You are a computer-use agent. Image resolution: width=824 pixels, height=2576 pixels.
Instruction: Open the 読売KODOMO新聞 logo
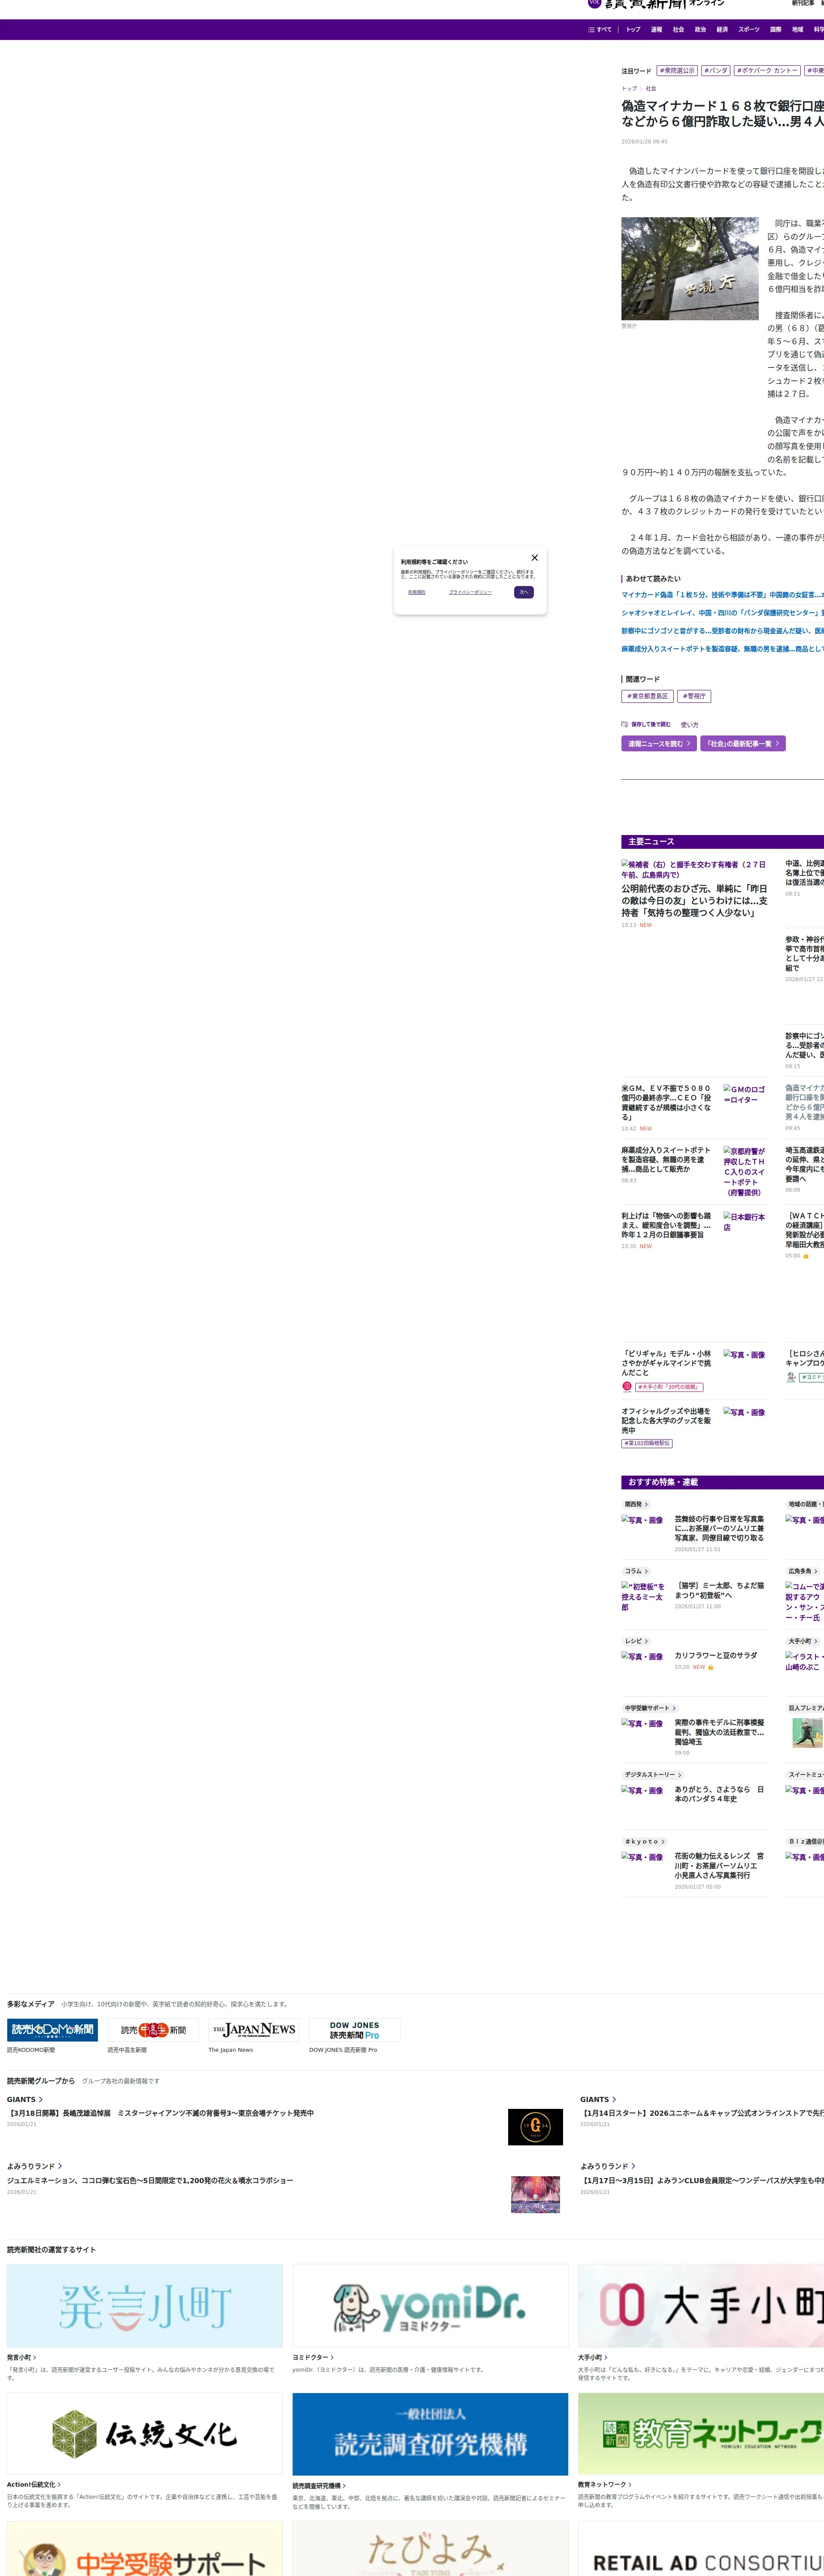[x=52, y=2030]
